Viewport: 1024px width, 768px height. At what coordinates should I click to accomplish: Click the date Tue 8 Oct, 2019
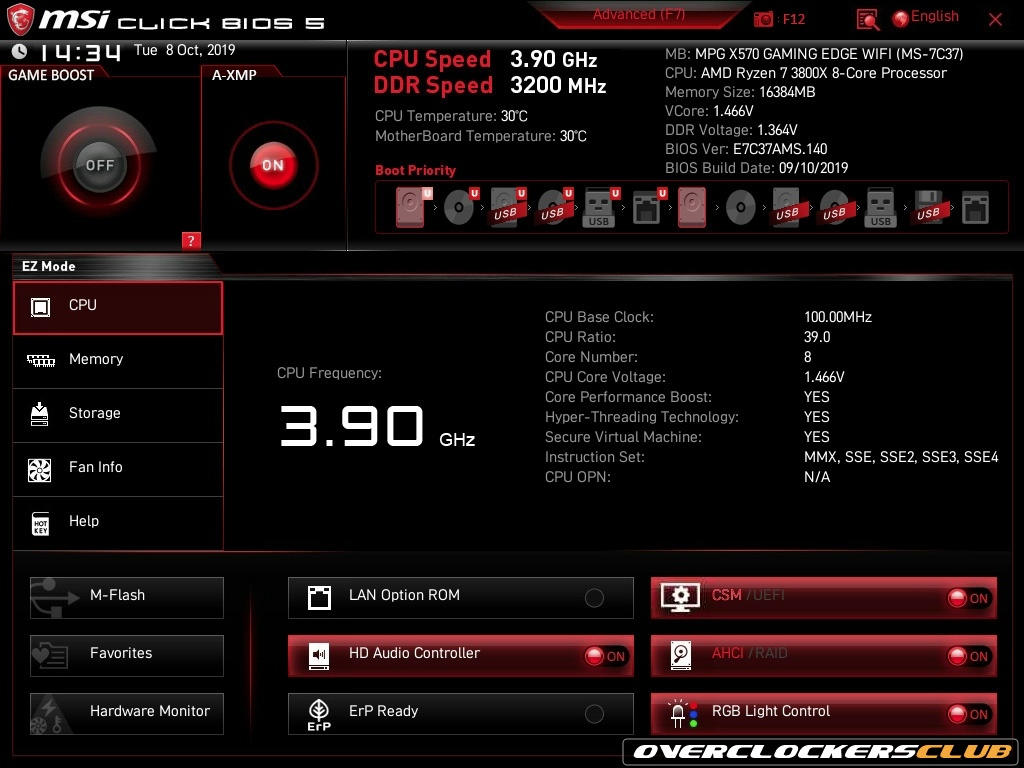coord(184,50)
